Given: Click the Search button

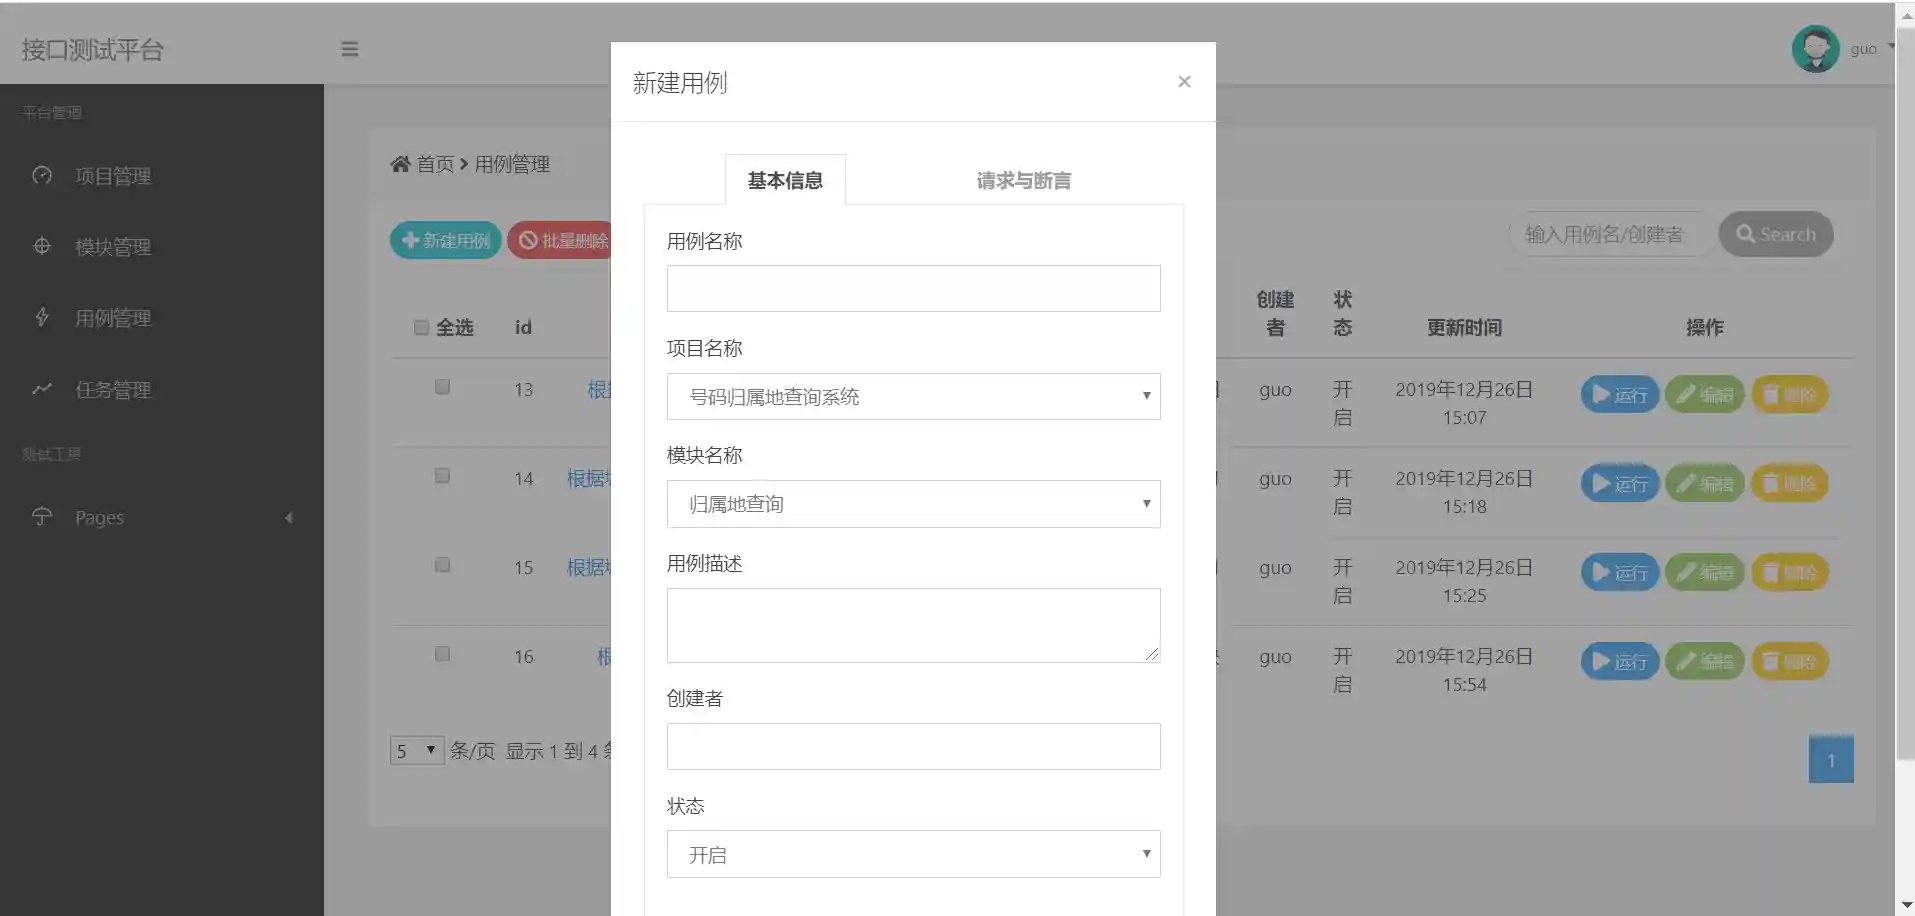Looking at the screenshot, I should [1775, 234].
